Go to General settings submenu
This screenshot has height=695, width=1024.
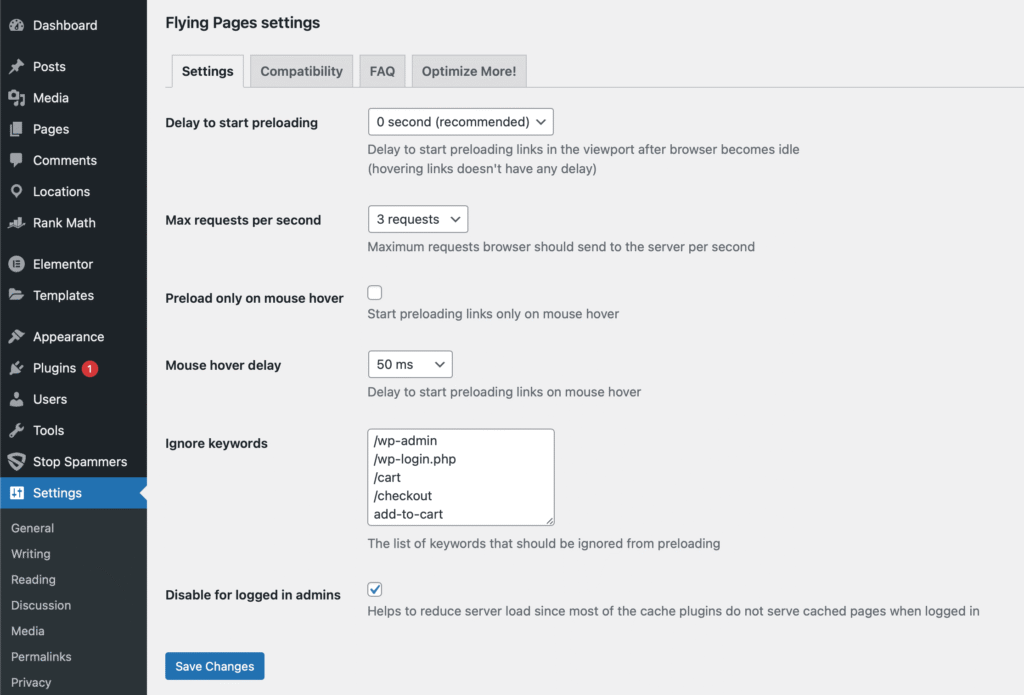point(33,528)
